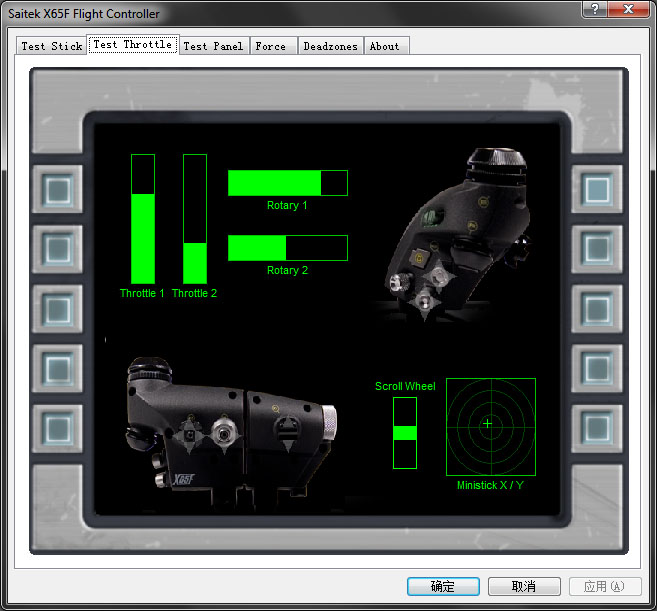Click the Scroll Wheel indicator bar
Screen dimensions: 657x611
405,433
